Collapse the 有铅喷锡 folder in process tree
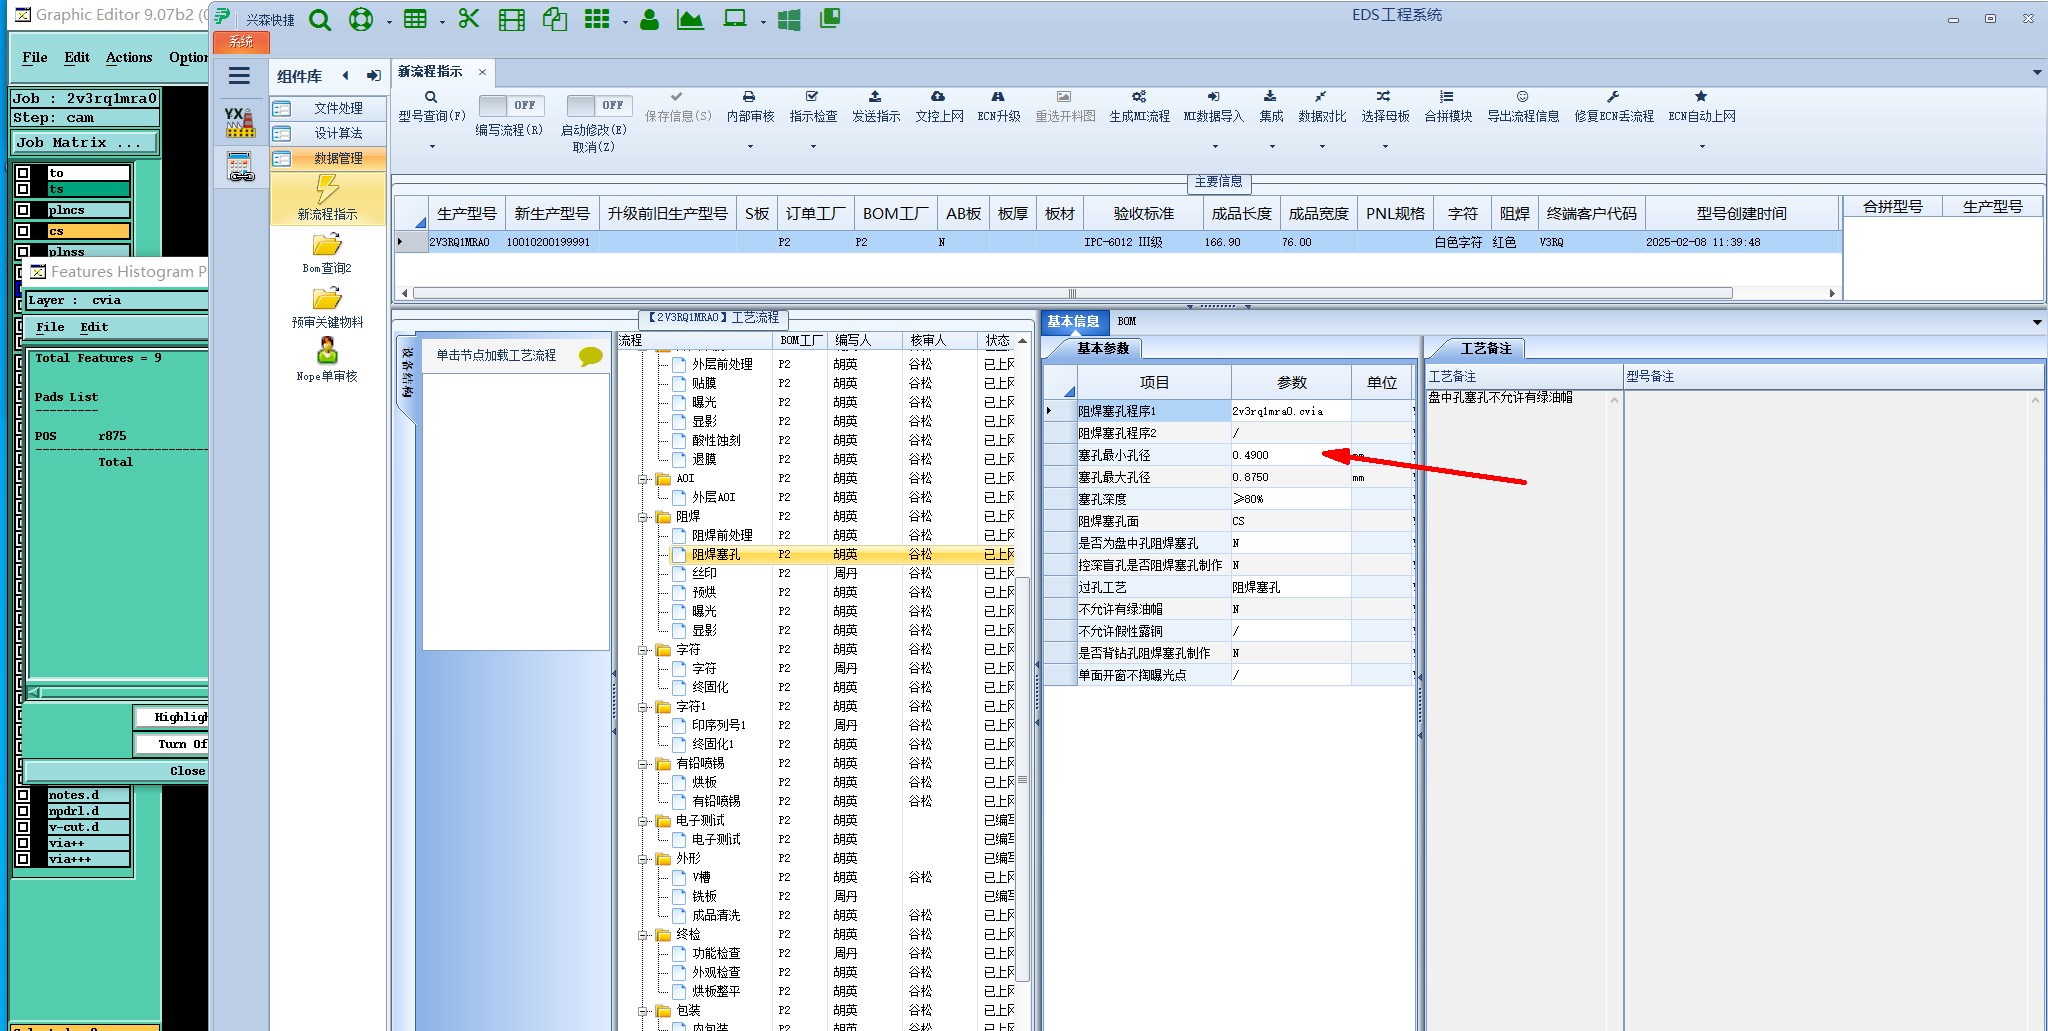 click(x=644, y=764)
